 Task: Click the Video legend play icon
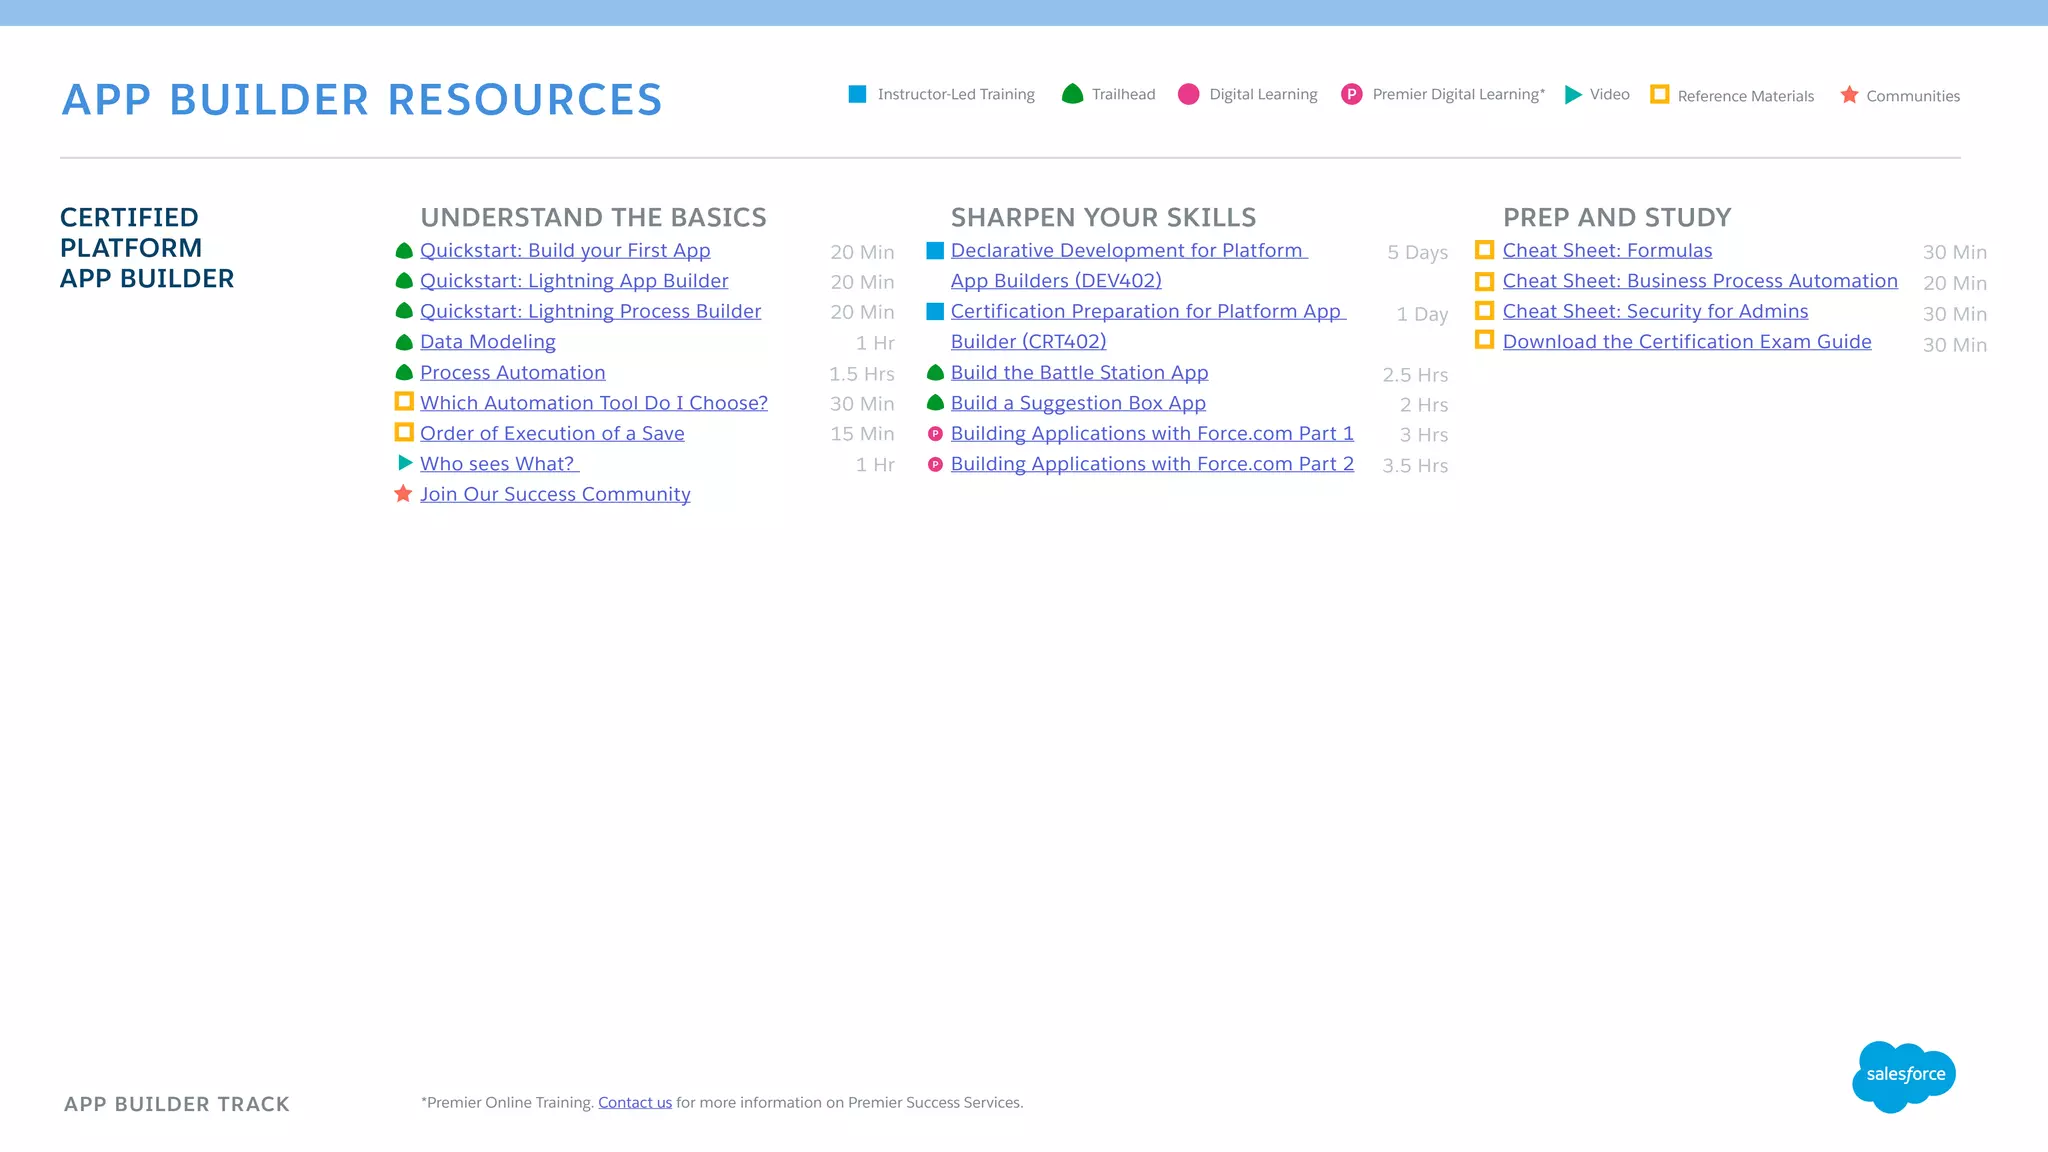1573,94
